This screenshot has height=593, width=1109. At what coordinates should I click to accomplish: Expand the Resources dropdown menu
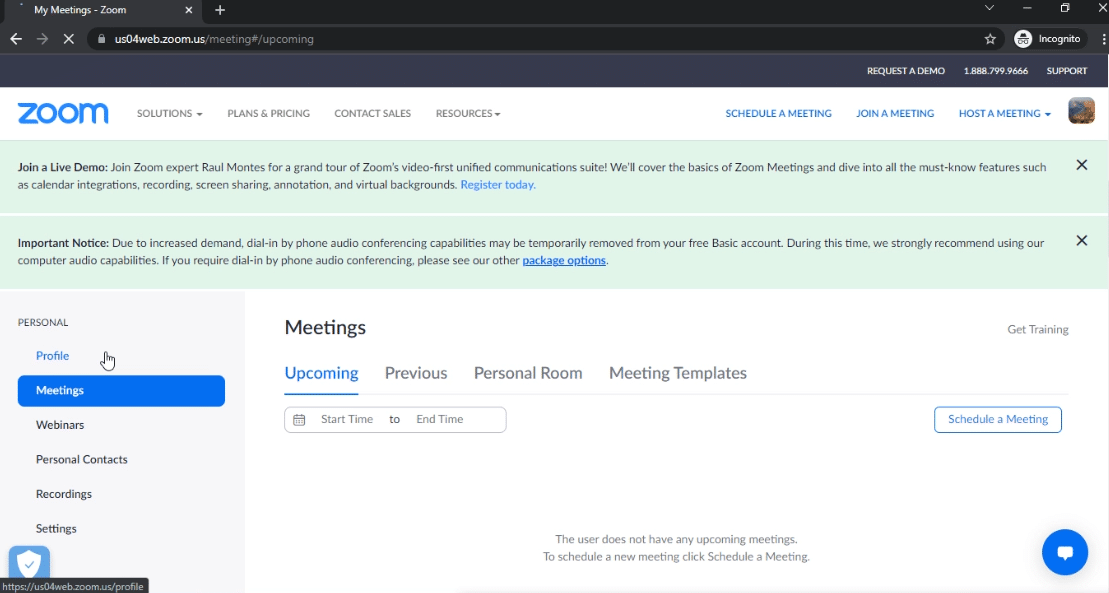468,113
